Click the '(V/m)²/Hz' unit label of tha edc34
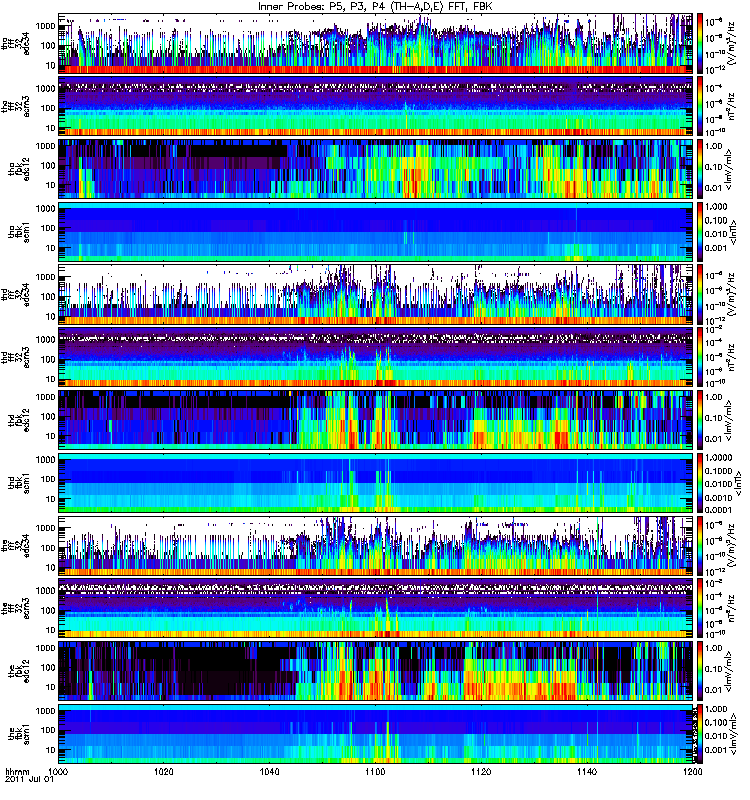Image resolution: width=750 pixels, height=800 pixels. (731, 43)
